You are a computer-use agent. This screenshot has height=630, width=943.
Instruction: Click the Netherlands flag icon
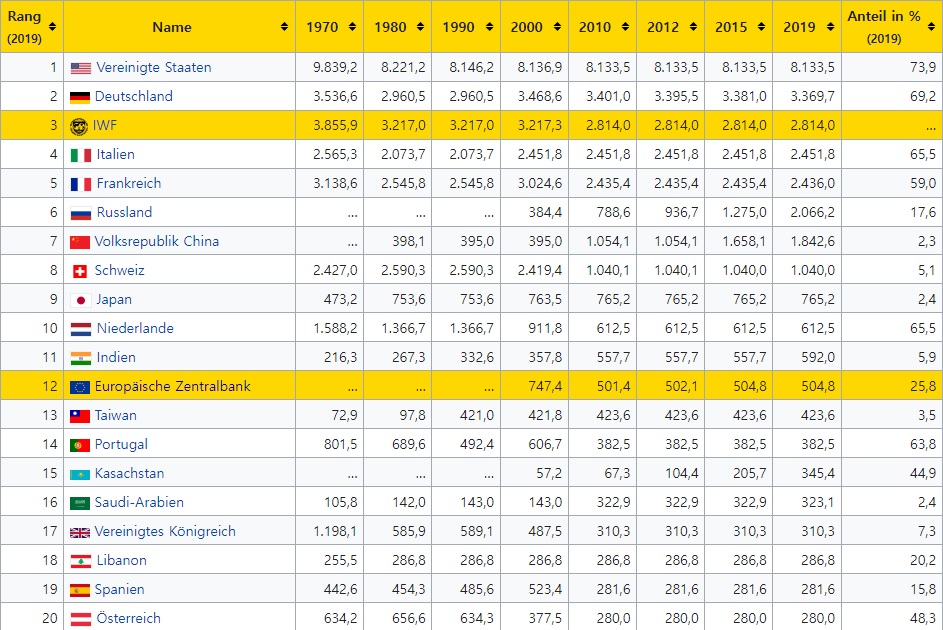click(x=81, y=329)
